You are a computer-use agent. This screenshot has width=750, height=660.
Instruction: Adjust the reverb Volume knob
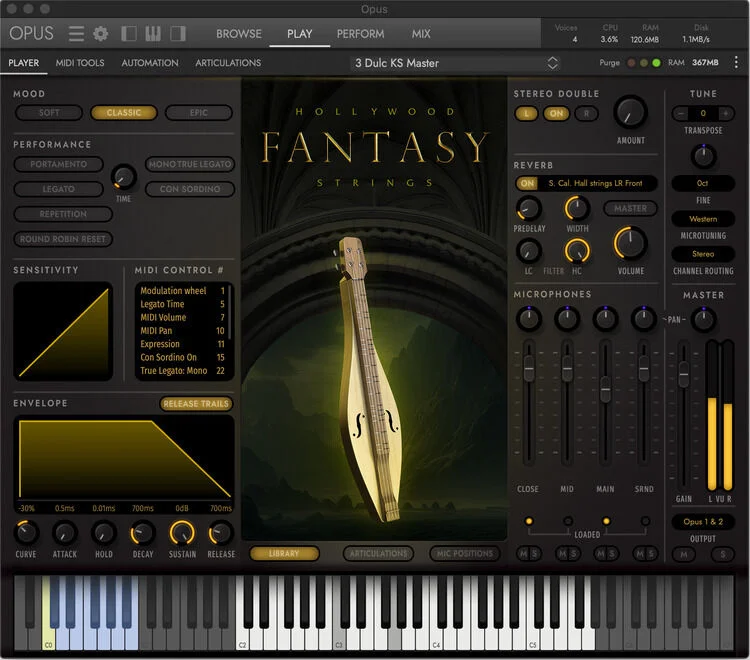pyautogui.click(x=630, y=243)
